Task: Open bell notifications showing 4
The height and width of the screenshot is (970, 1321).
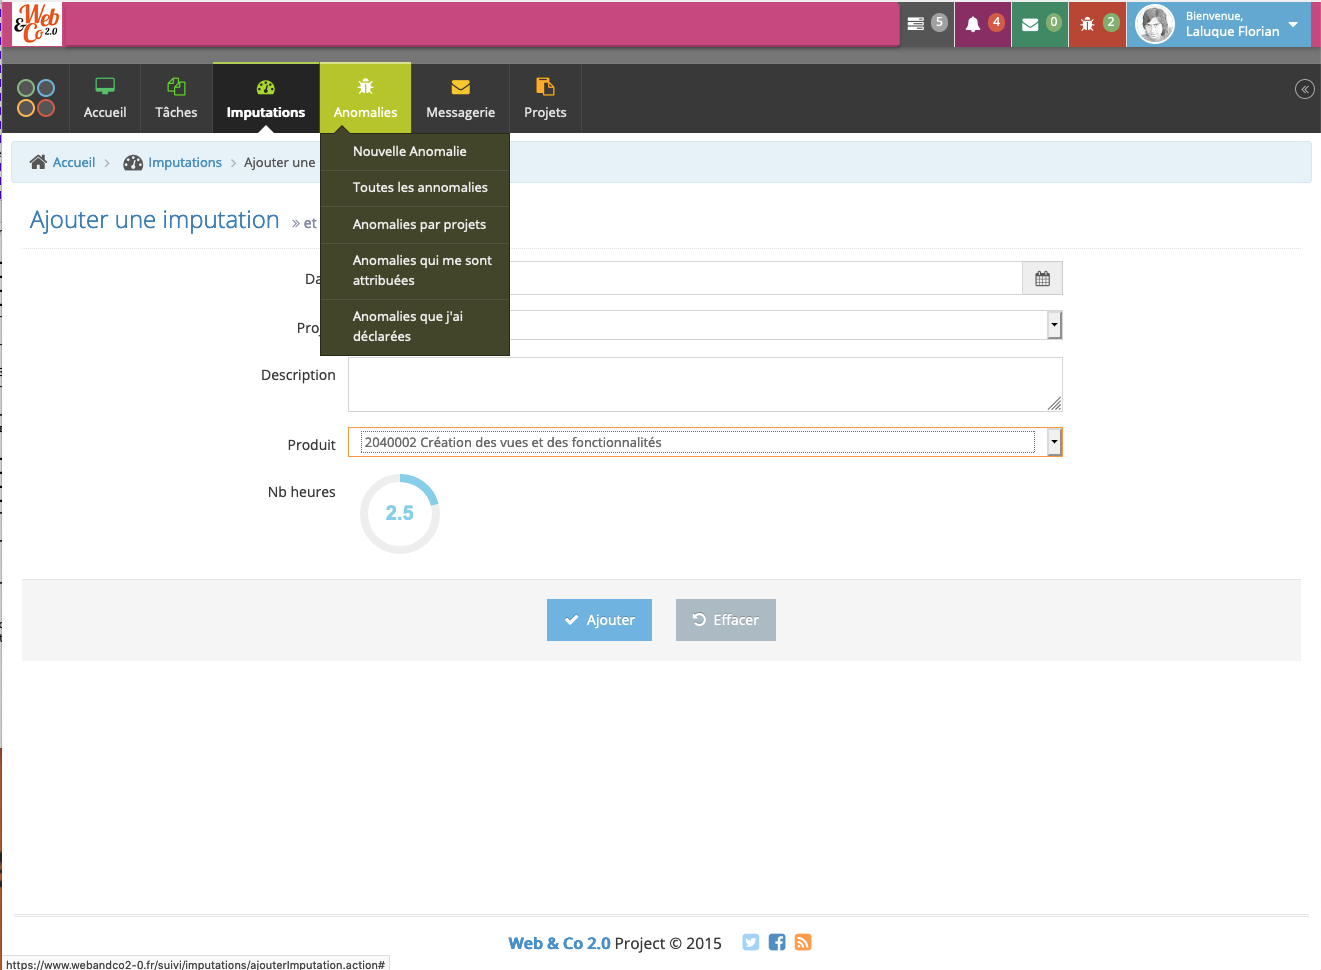Action: pyautogui.click(x=983, y=24)
